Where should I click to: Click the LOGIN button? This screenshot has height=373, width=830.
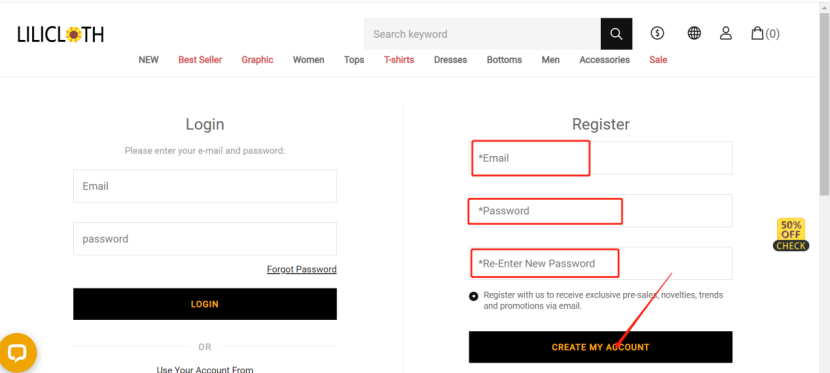205,304
